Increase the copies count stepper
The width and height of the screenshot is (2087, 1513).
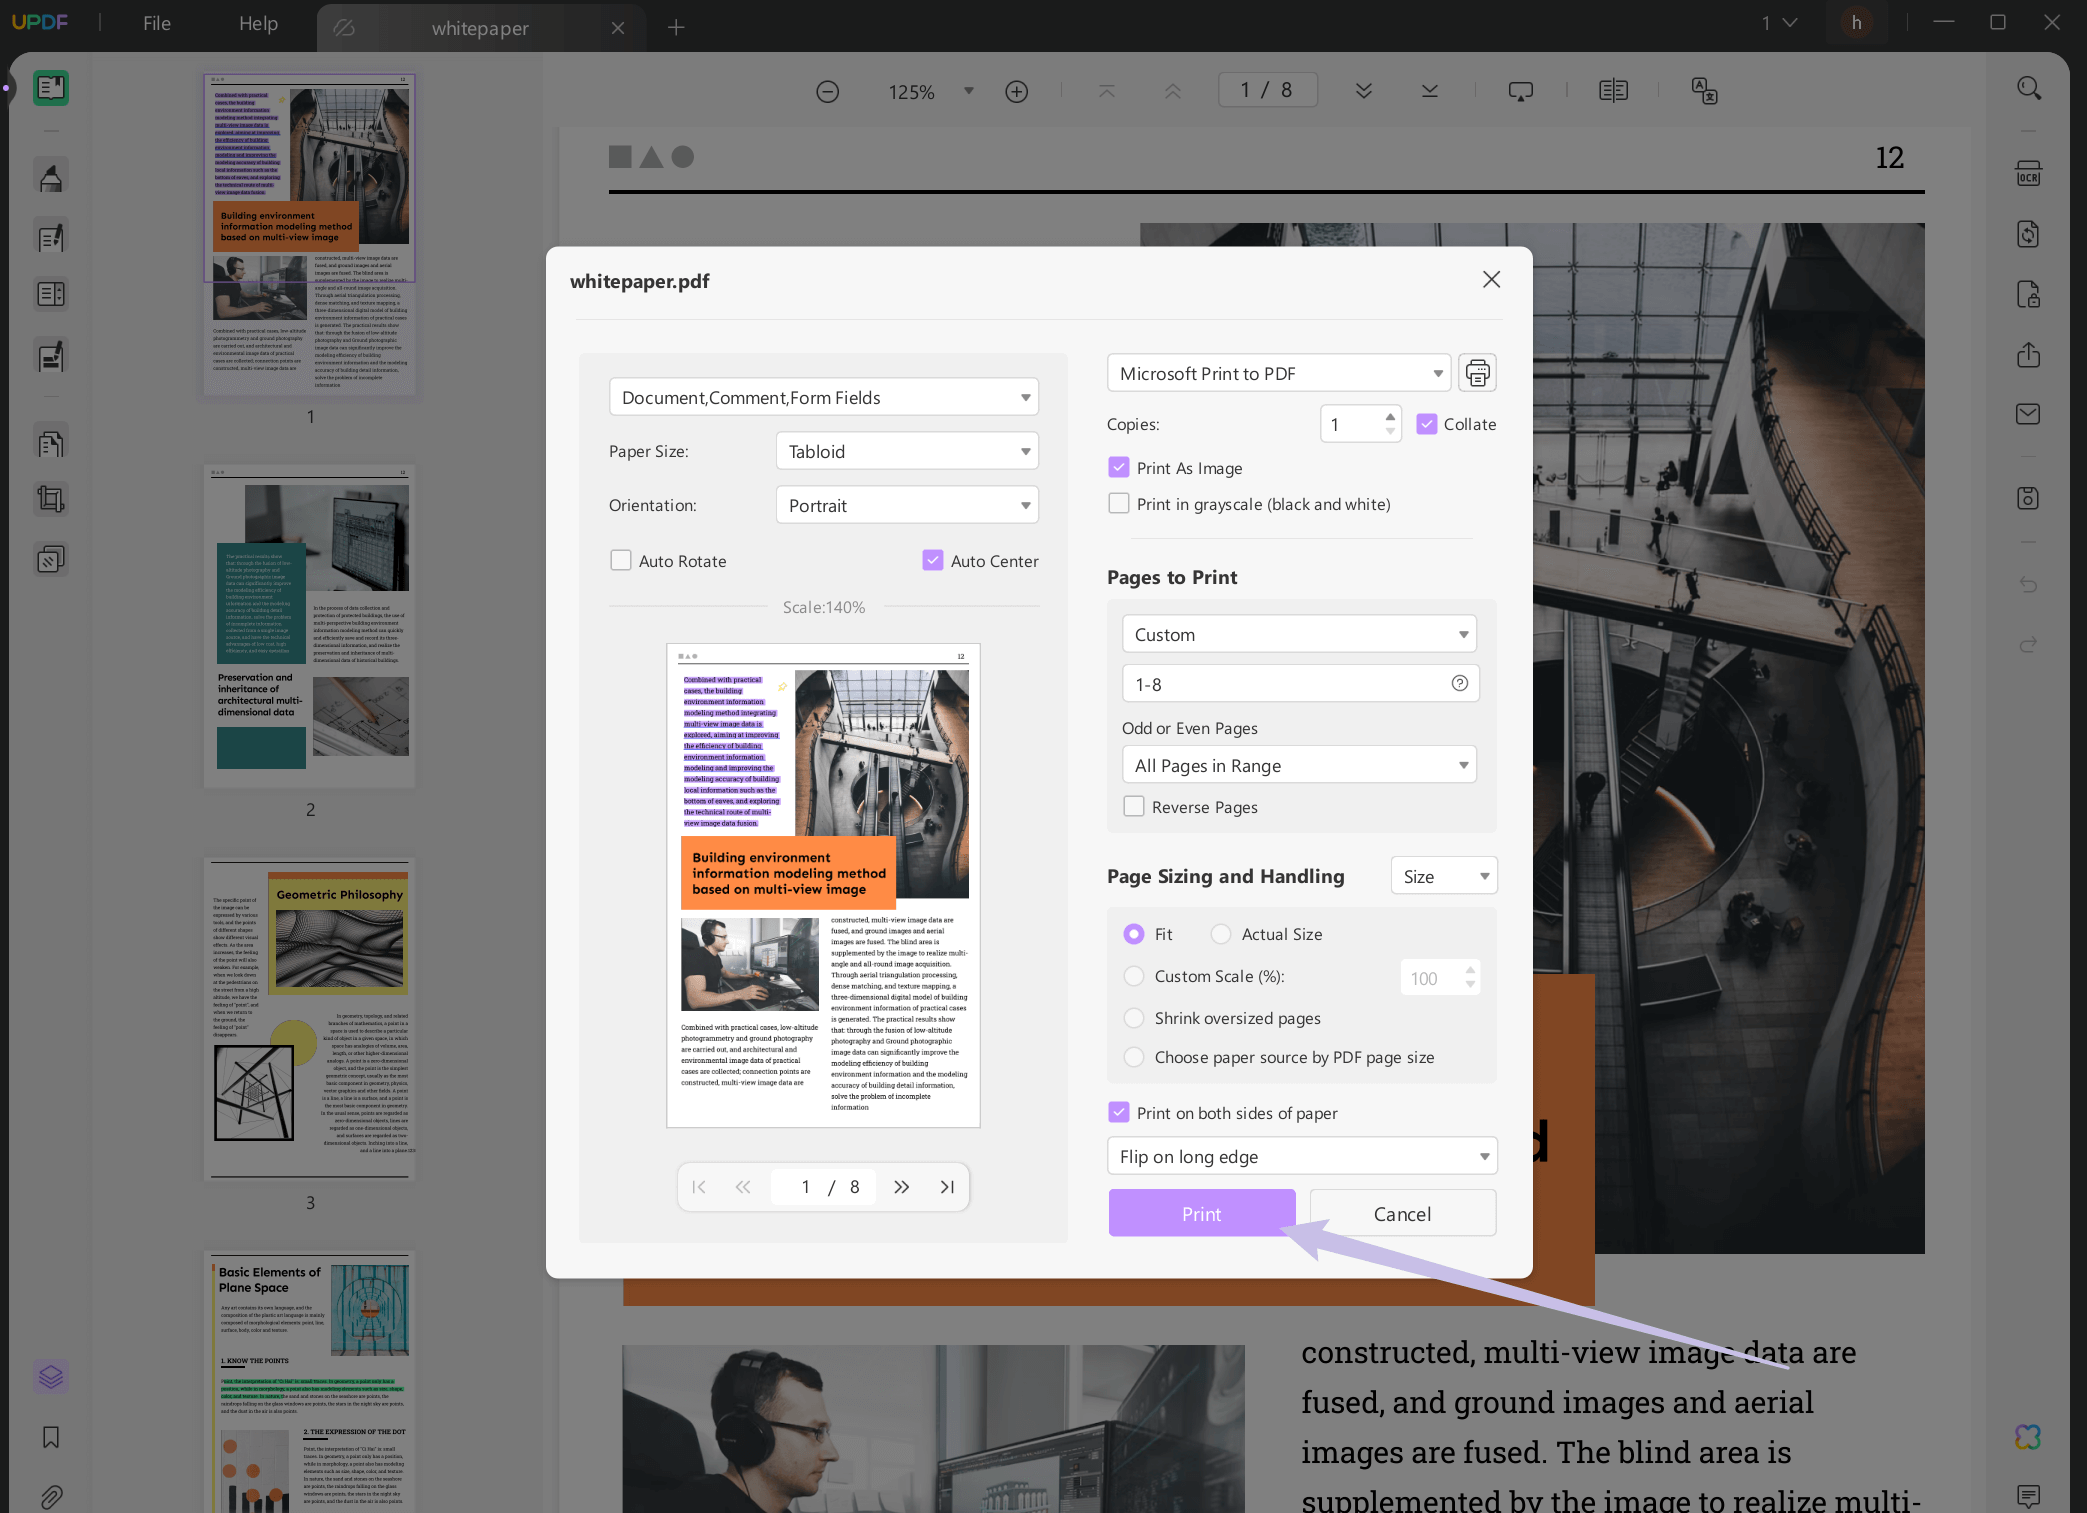[1390, 416]
